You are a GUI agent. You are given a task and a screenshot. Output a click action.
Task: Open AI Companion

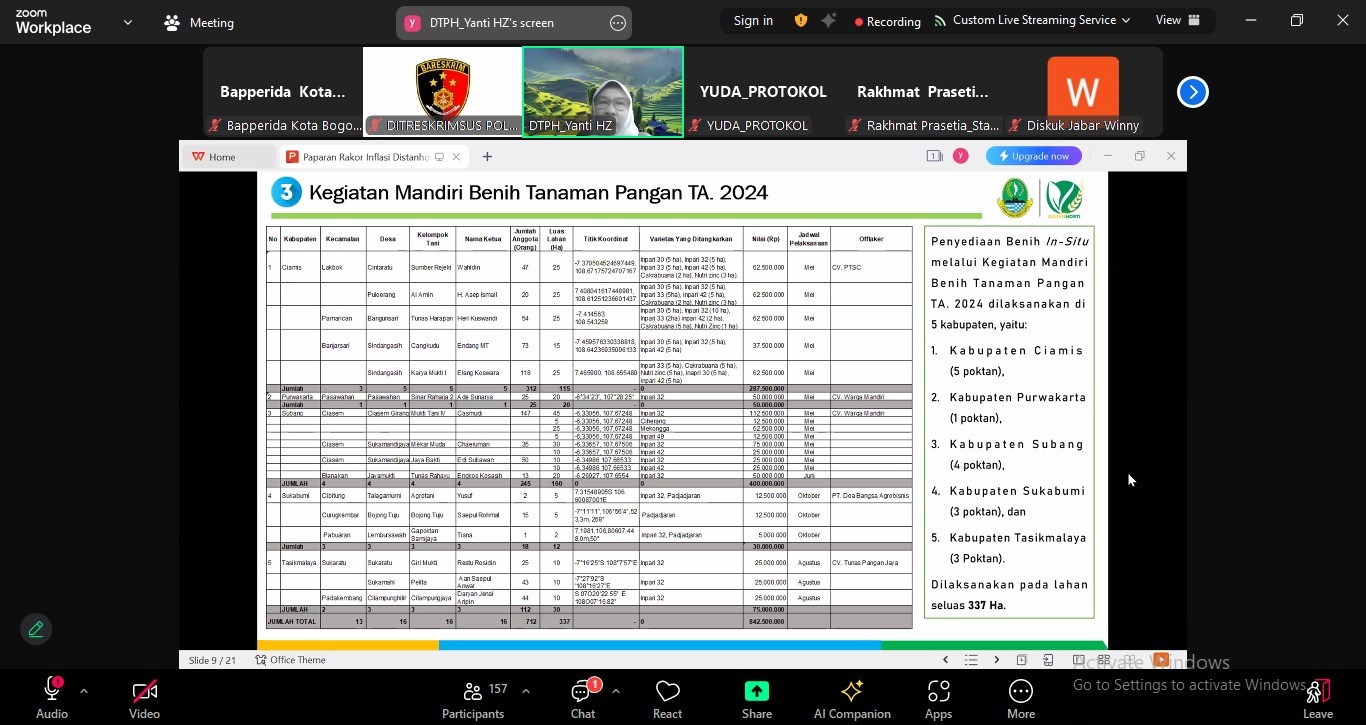click(x=852, y=698)
